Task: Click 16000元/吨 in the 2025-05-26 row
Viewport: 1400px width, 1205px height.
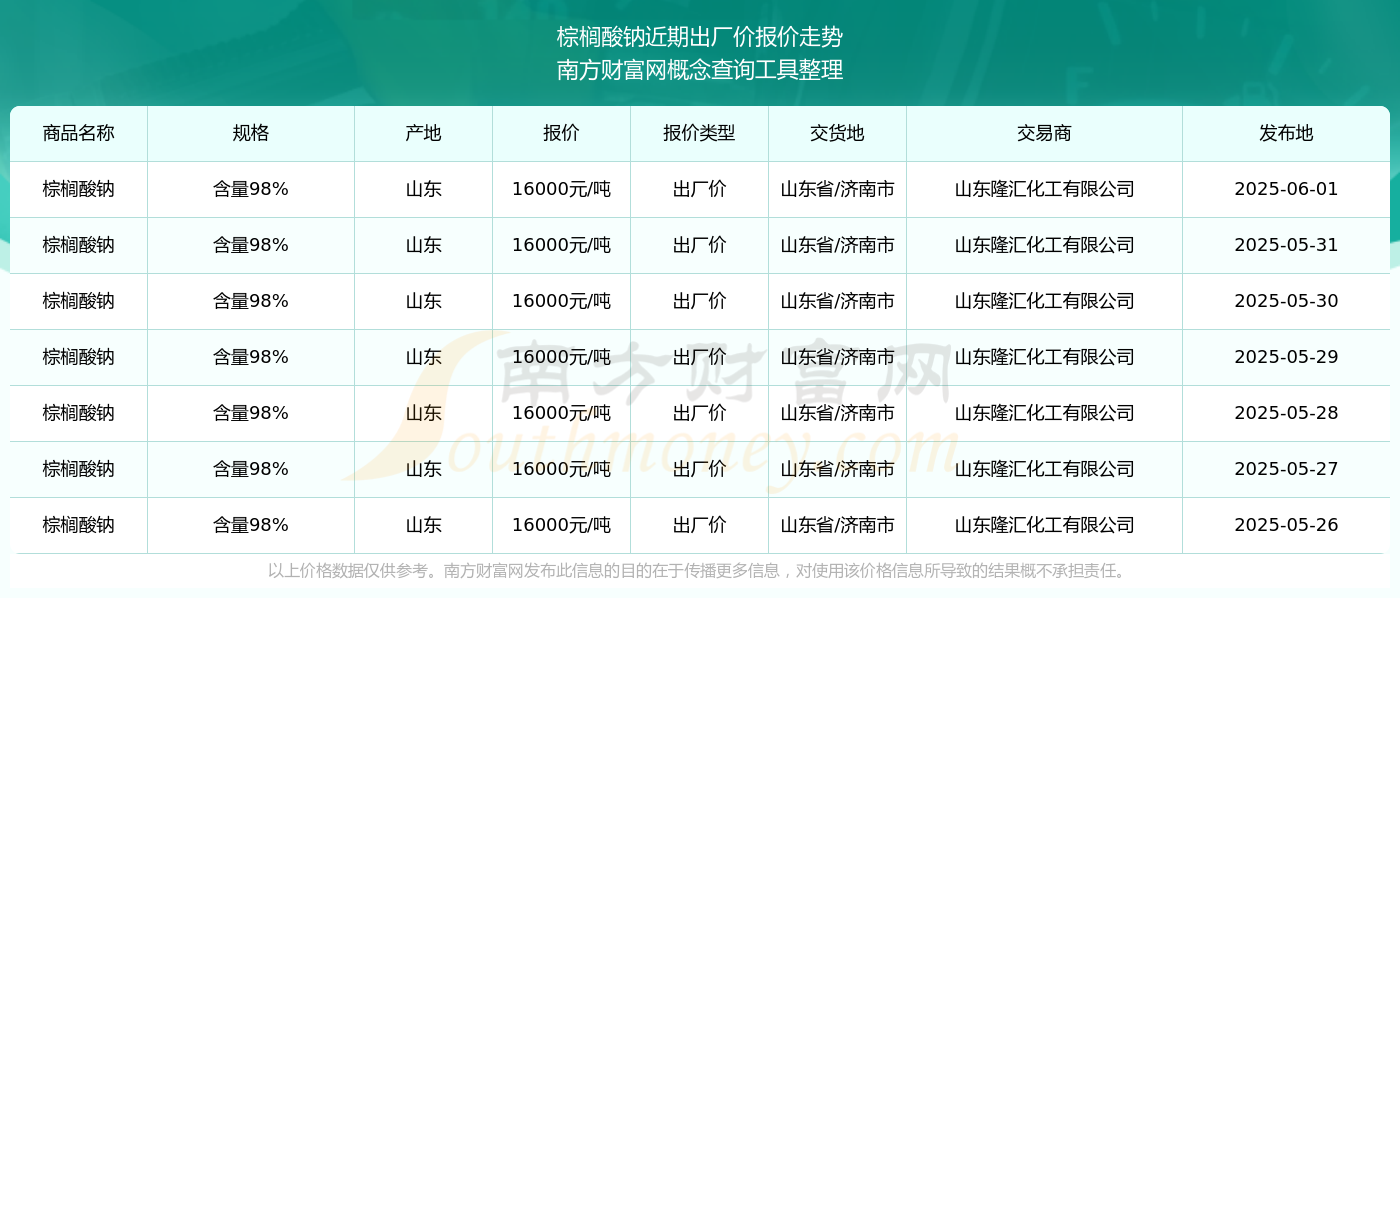Action: point(562,525)
